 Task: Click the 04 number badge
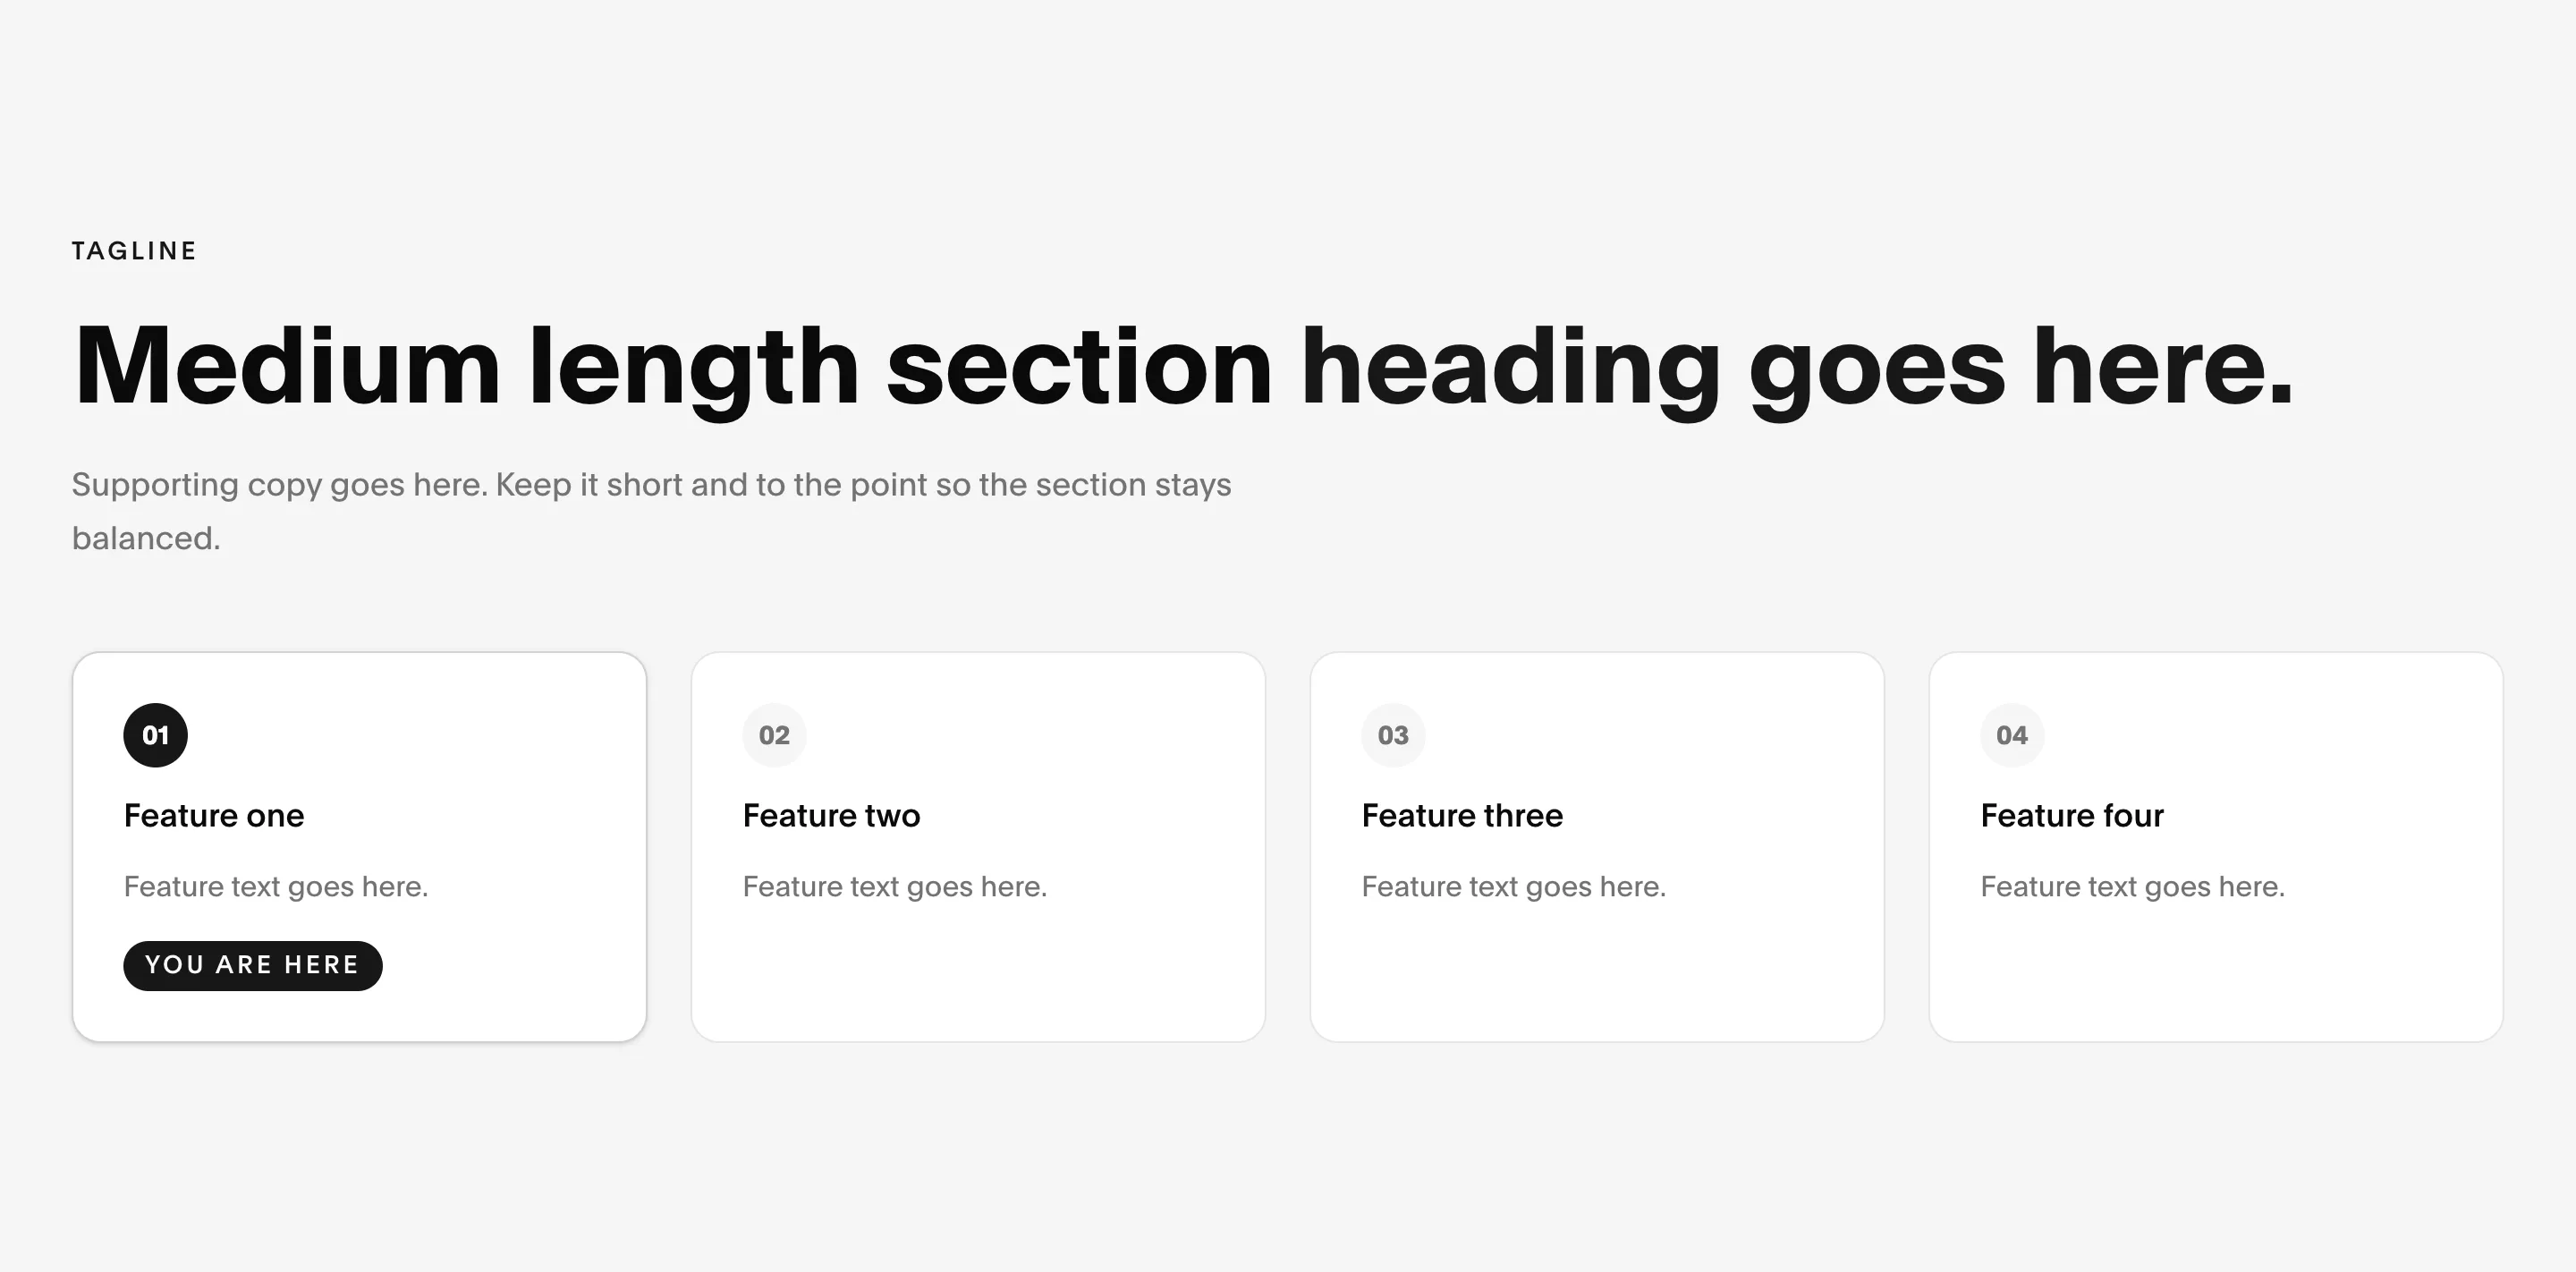click(x=2012, y=735)
